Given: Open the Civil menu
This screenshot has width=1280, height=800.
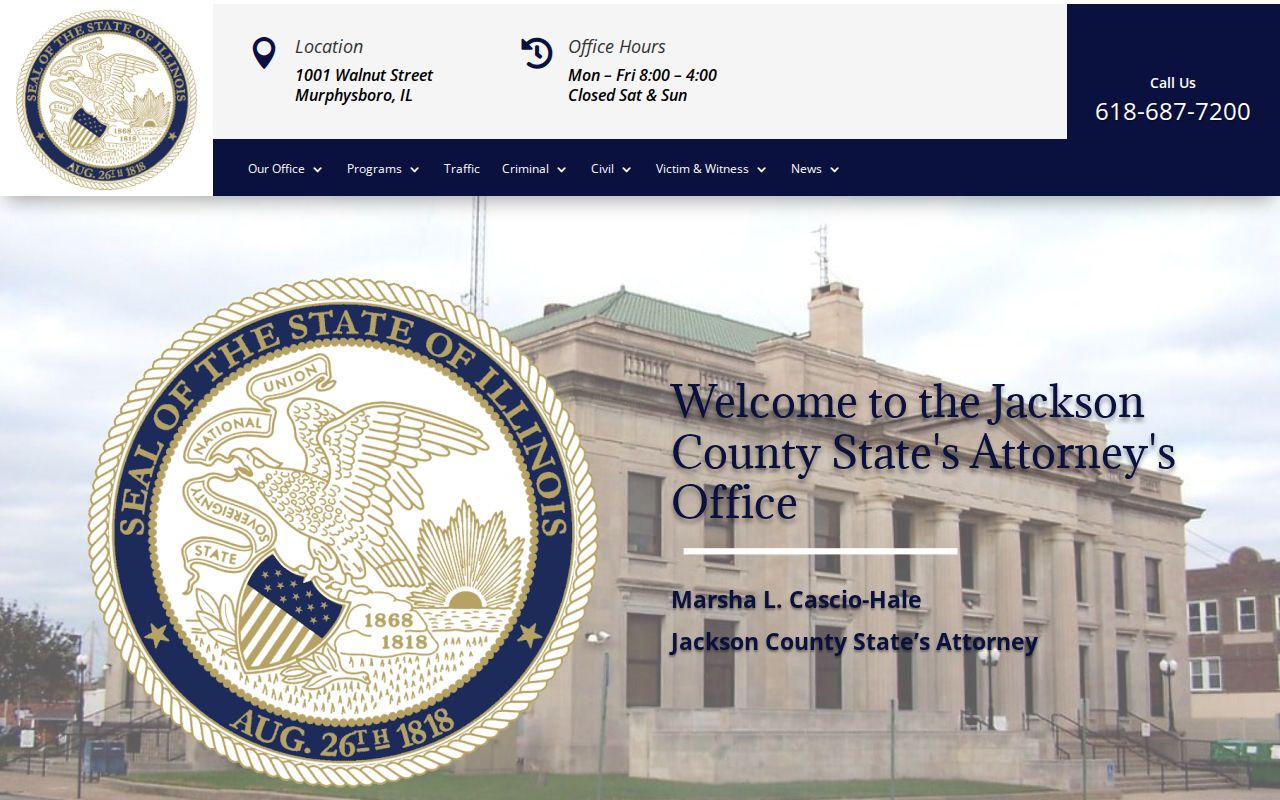Looking at the screenshot, I should tap(611, 169).
